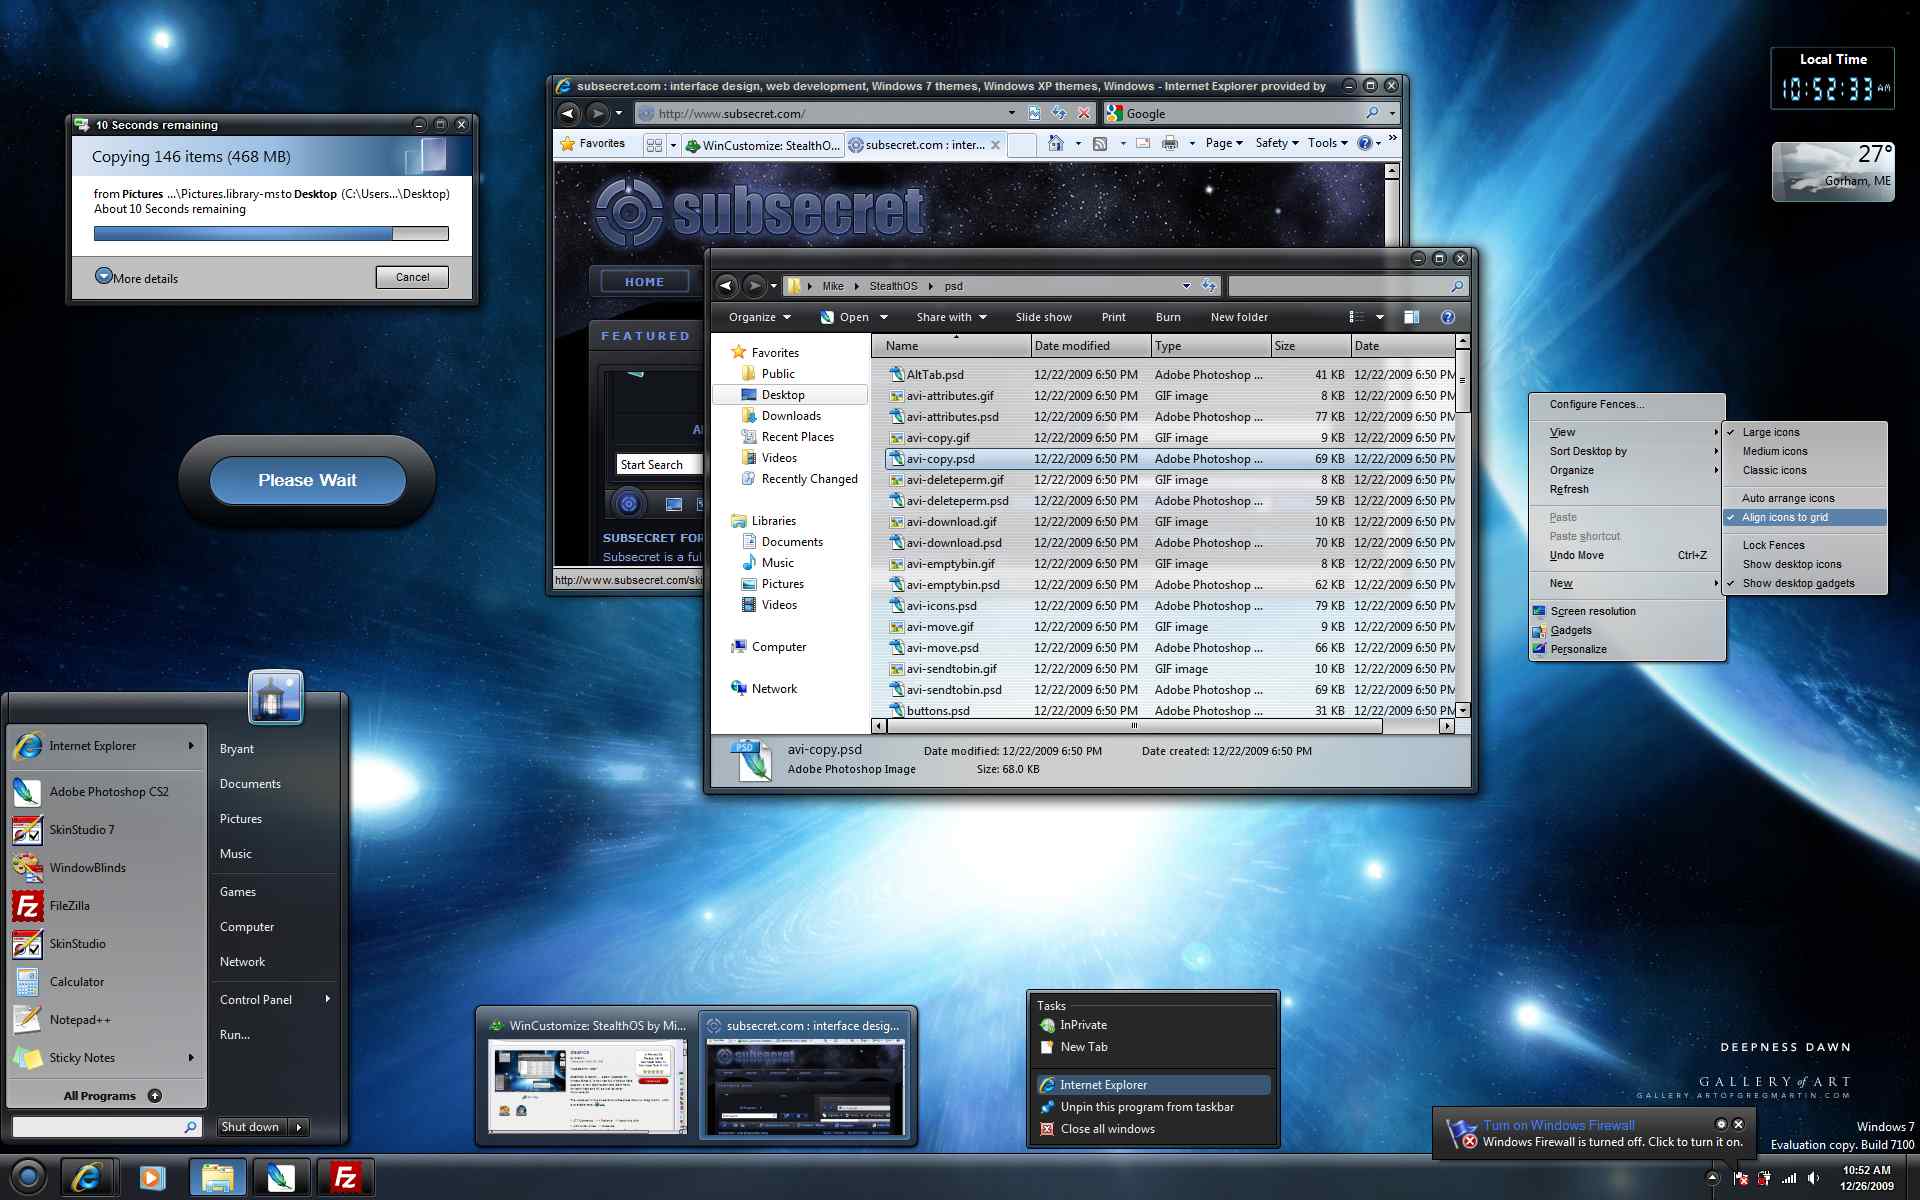Screen dimensions: 1920x1200
Task: Click the user picture at top of the Start menu
Action: [275, 697]
